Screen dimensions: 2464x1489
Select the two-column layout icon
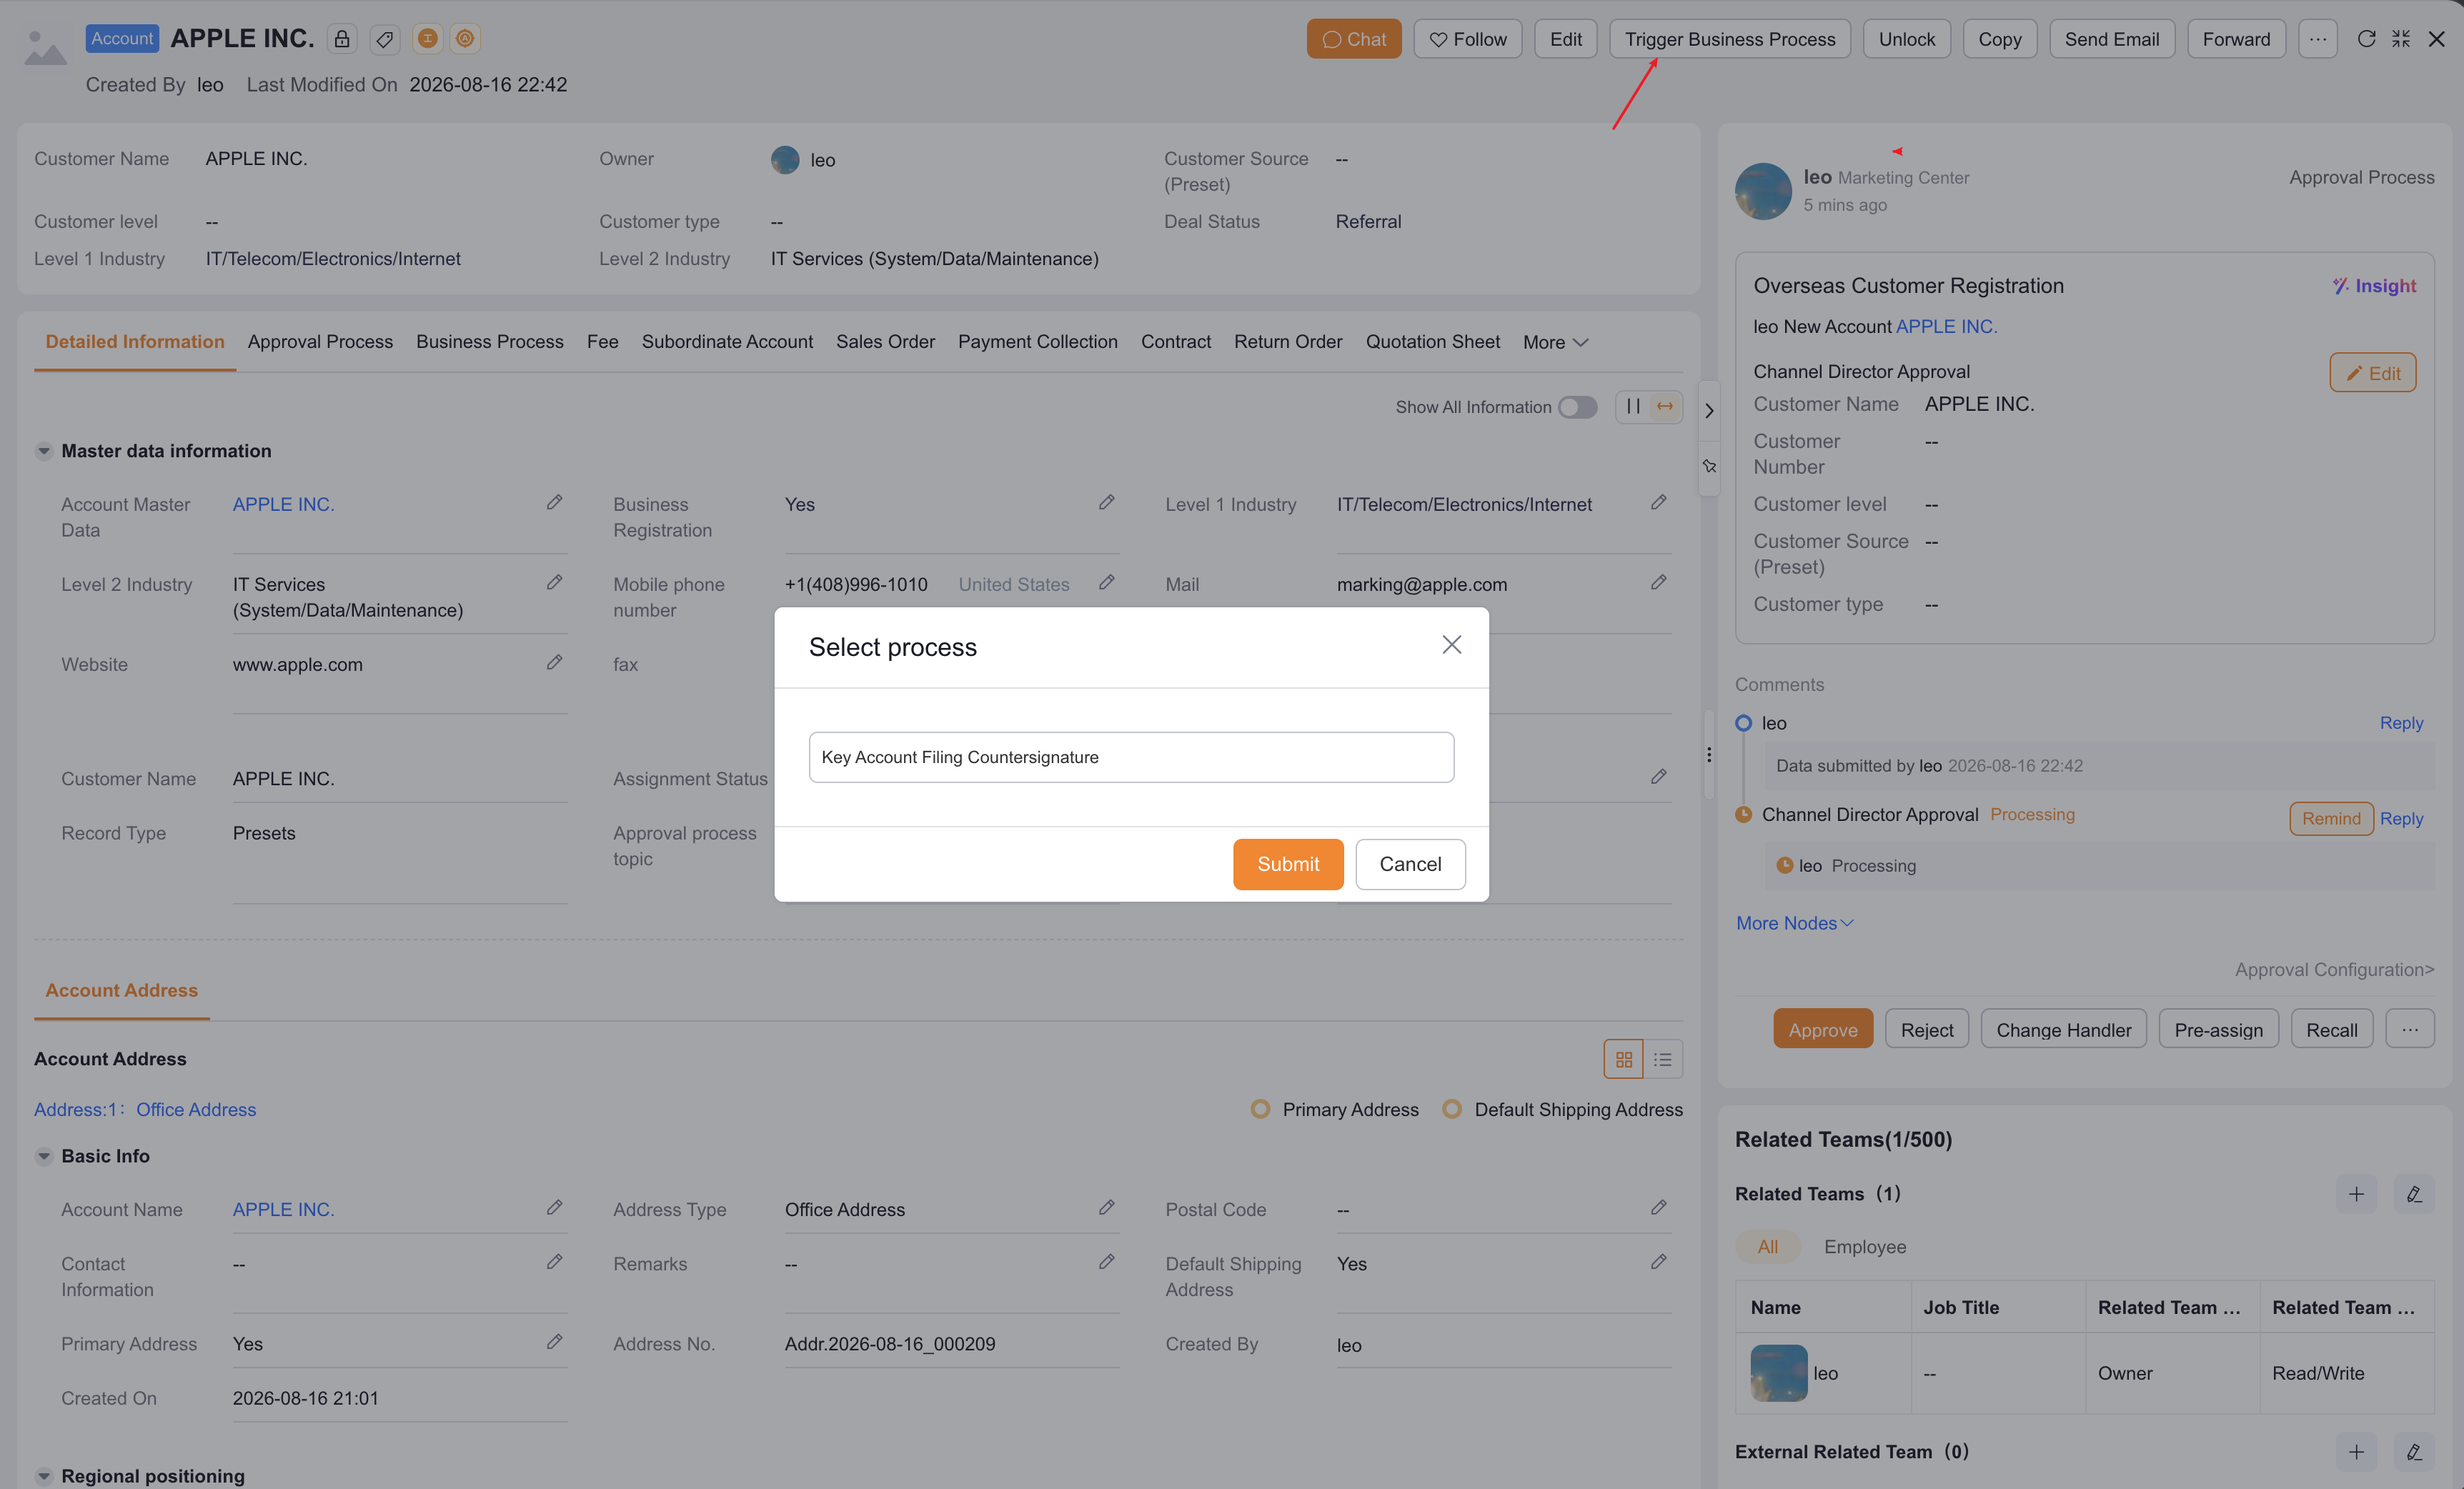(1633, 406)
